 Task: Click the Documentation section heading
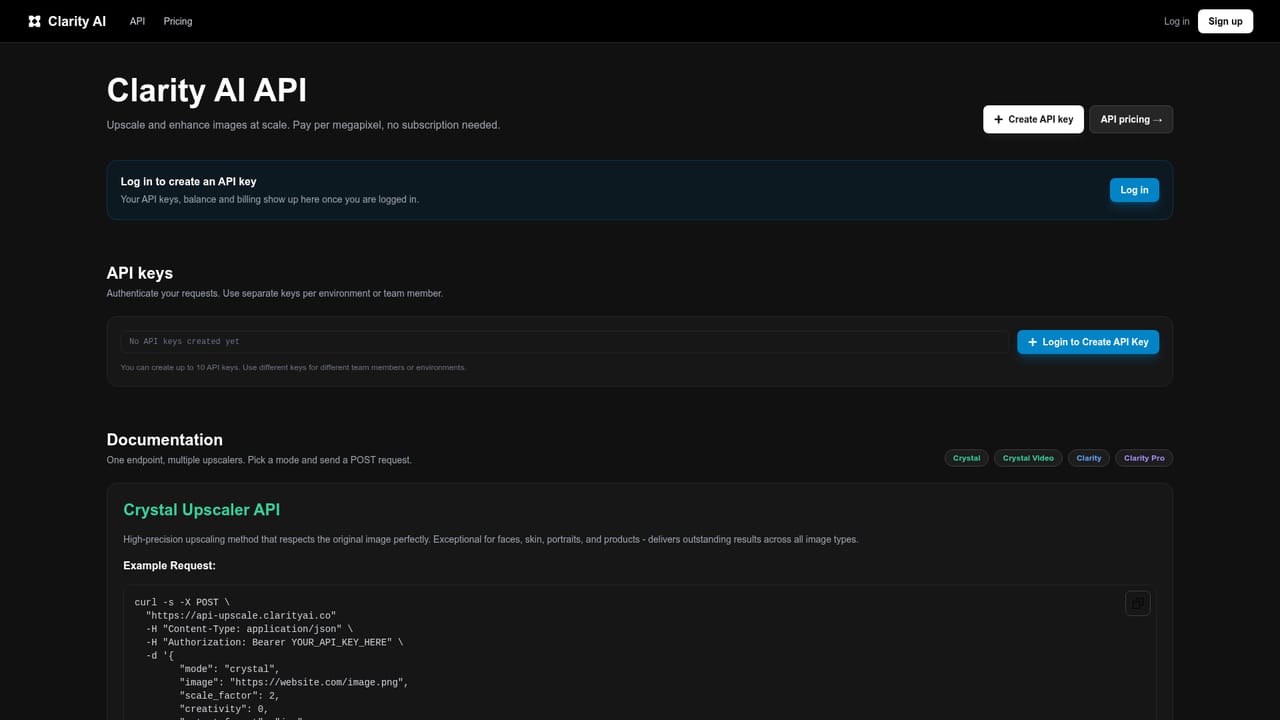pos(165,440)
